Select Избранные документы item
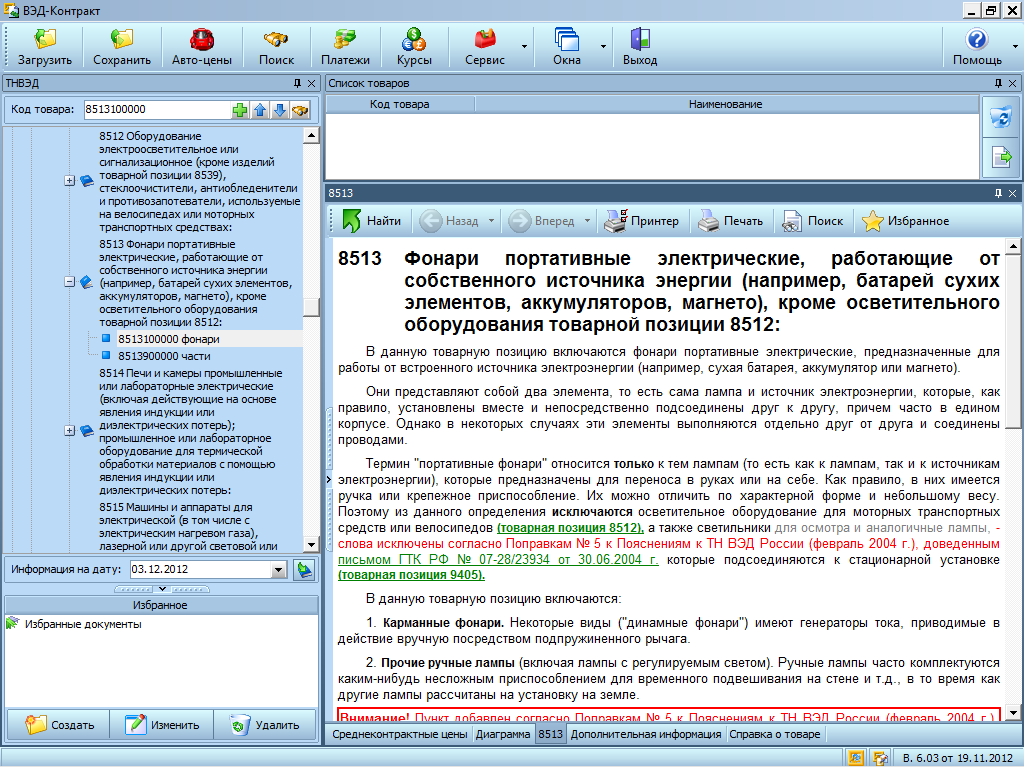 (83, 624)
